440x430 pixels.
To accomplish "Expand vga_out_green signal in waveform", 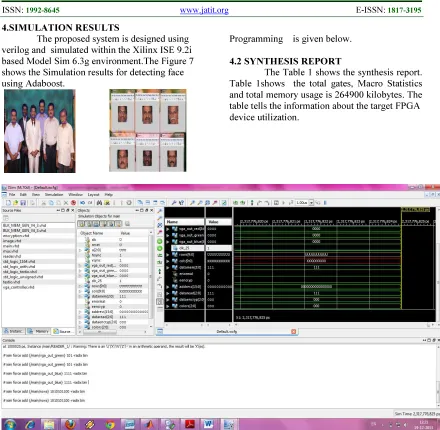I will [x=168, y=235].
